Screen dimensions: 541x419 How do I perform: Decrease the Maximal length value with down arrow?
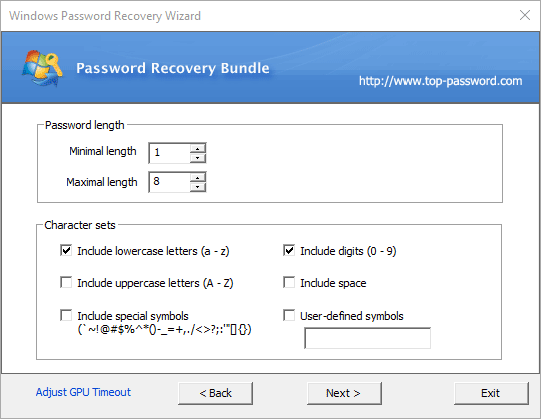coord(198,187)
